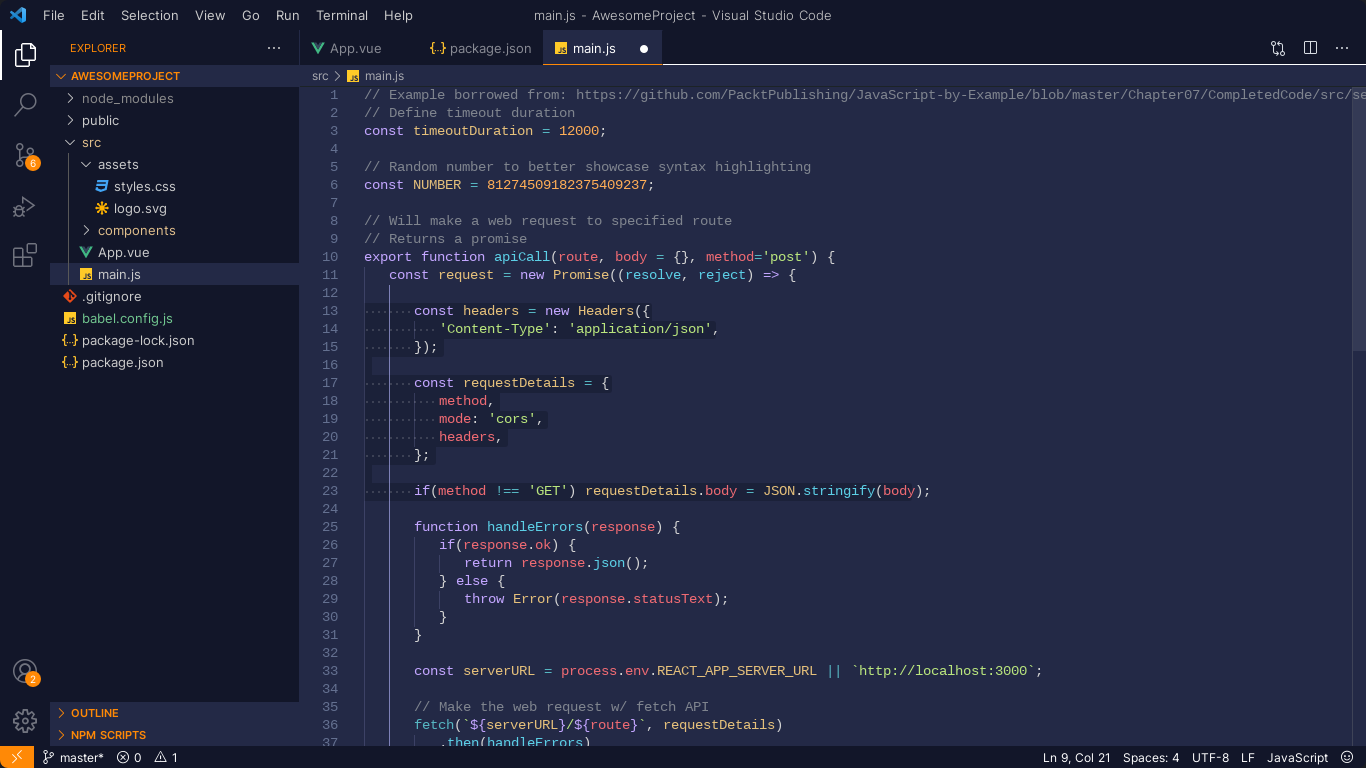Click the apiCall function name on line 10
This screenshot has height=768, width=1366.
click(521, 257)
